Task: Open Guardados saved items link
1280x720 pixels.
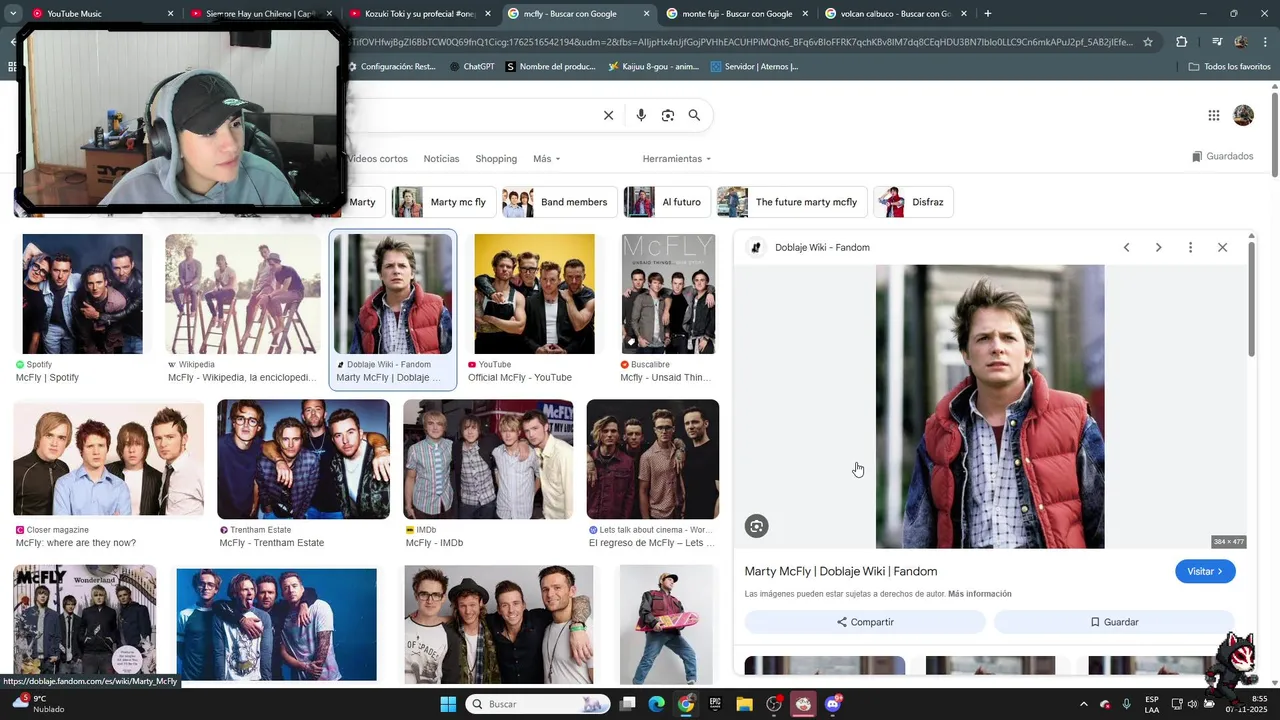Action: (1222, 156)
